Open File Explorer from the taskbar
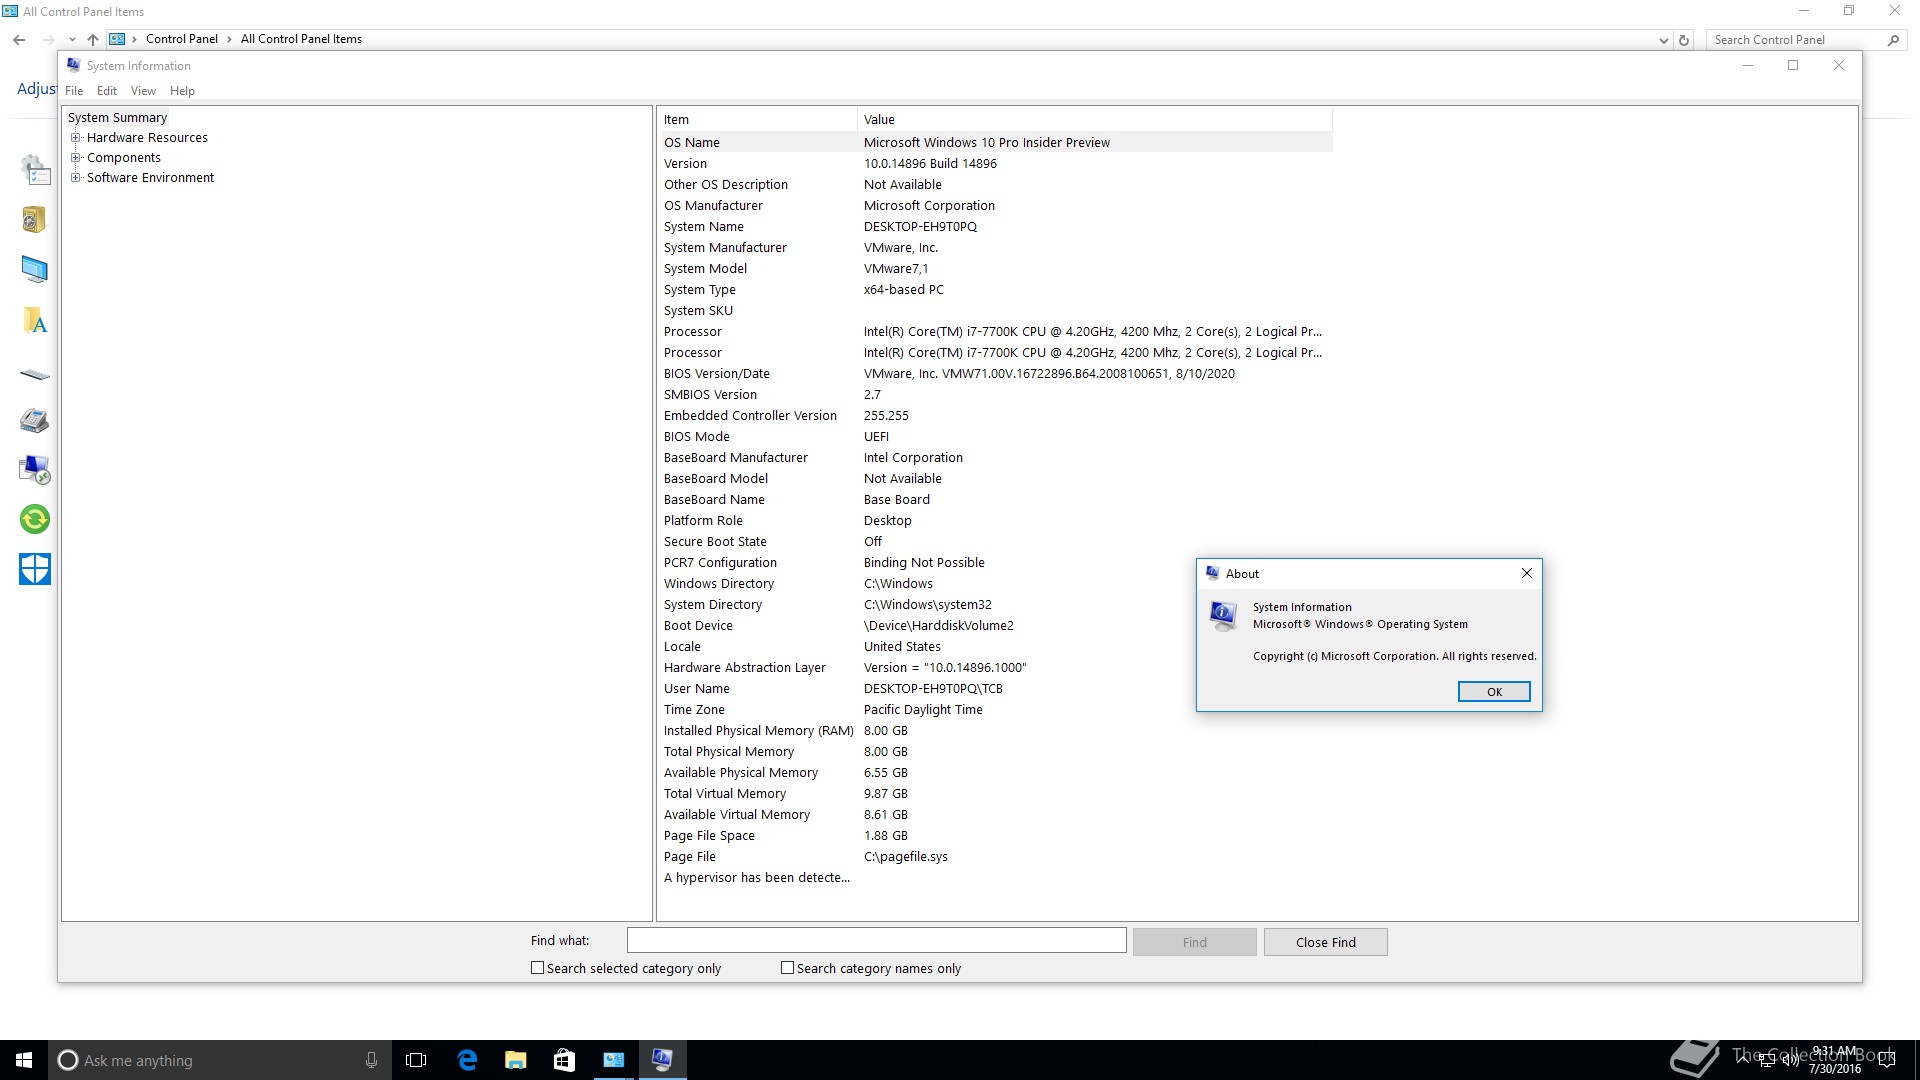Image resolution: width=1920 pixels, height=1080 pixels. click(x=515, y=1060)
